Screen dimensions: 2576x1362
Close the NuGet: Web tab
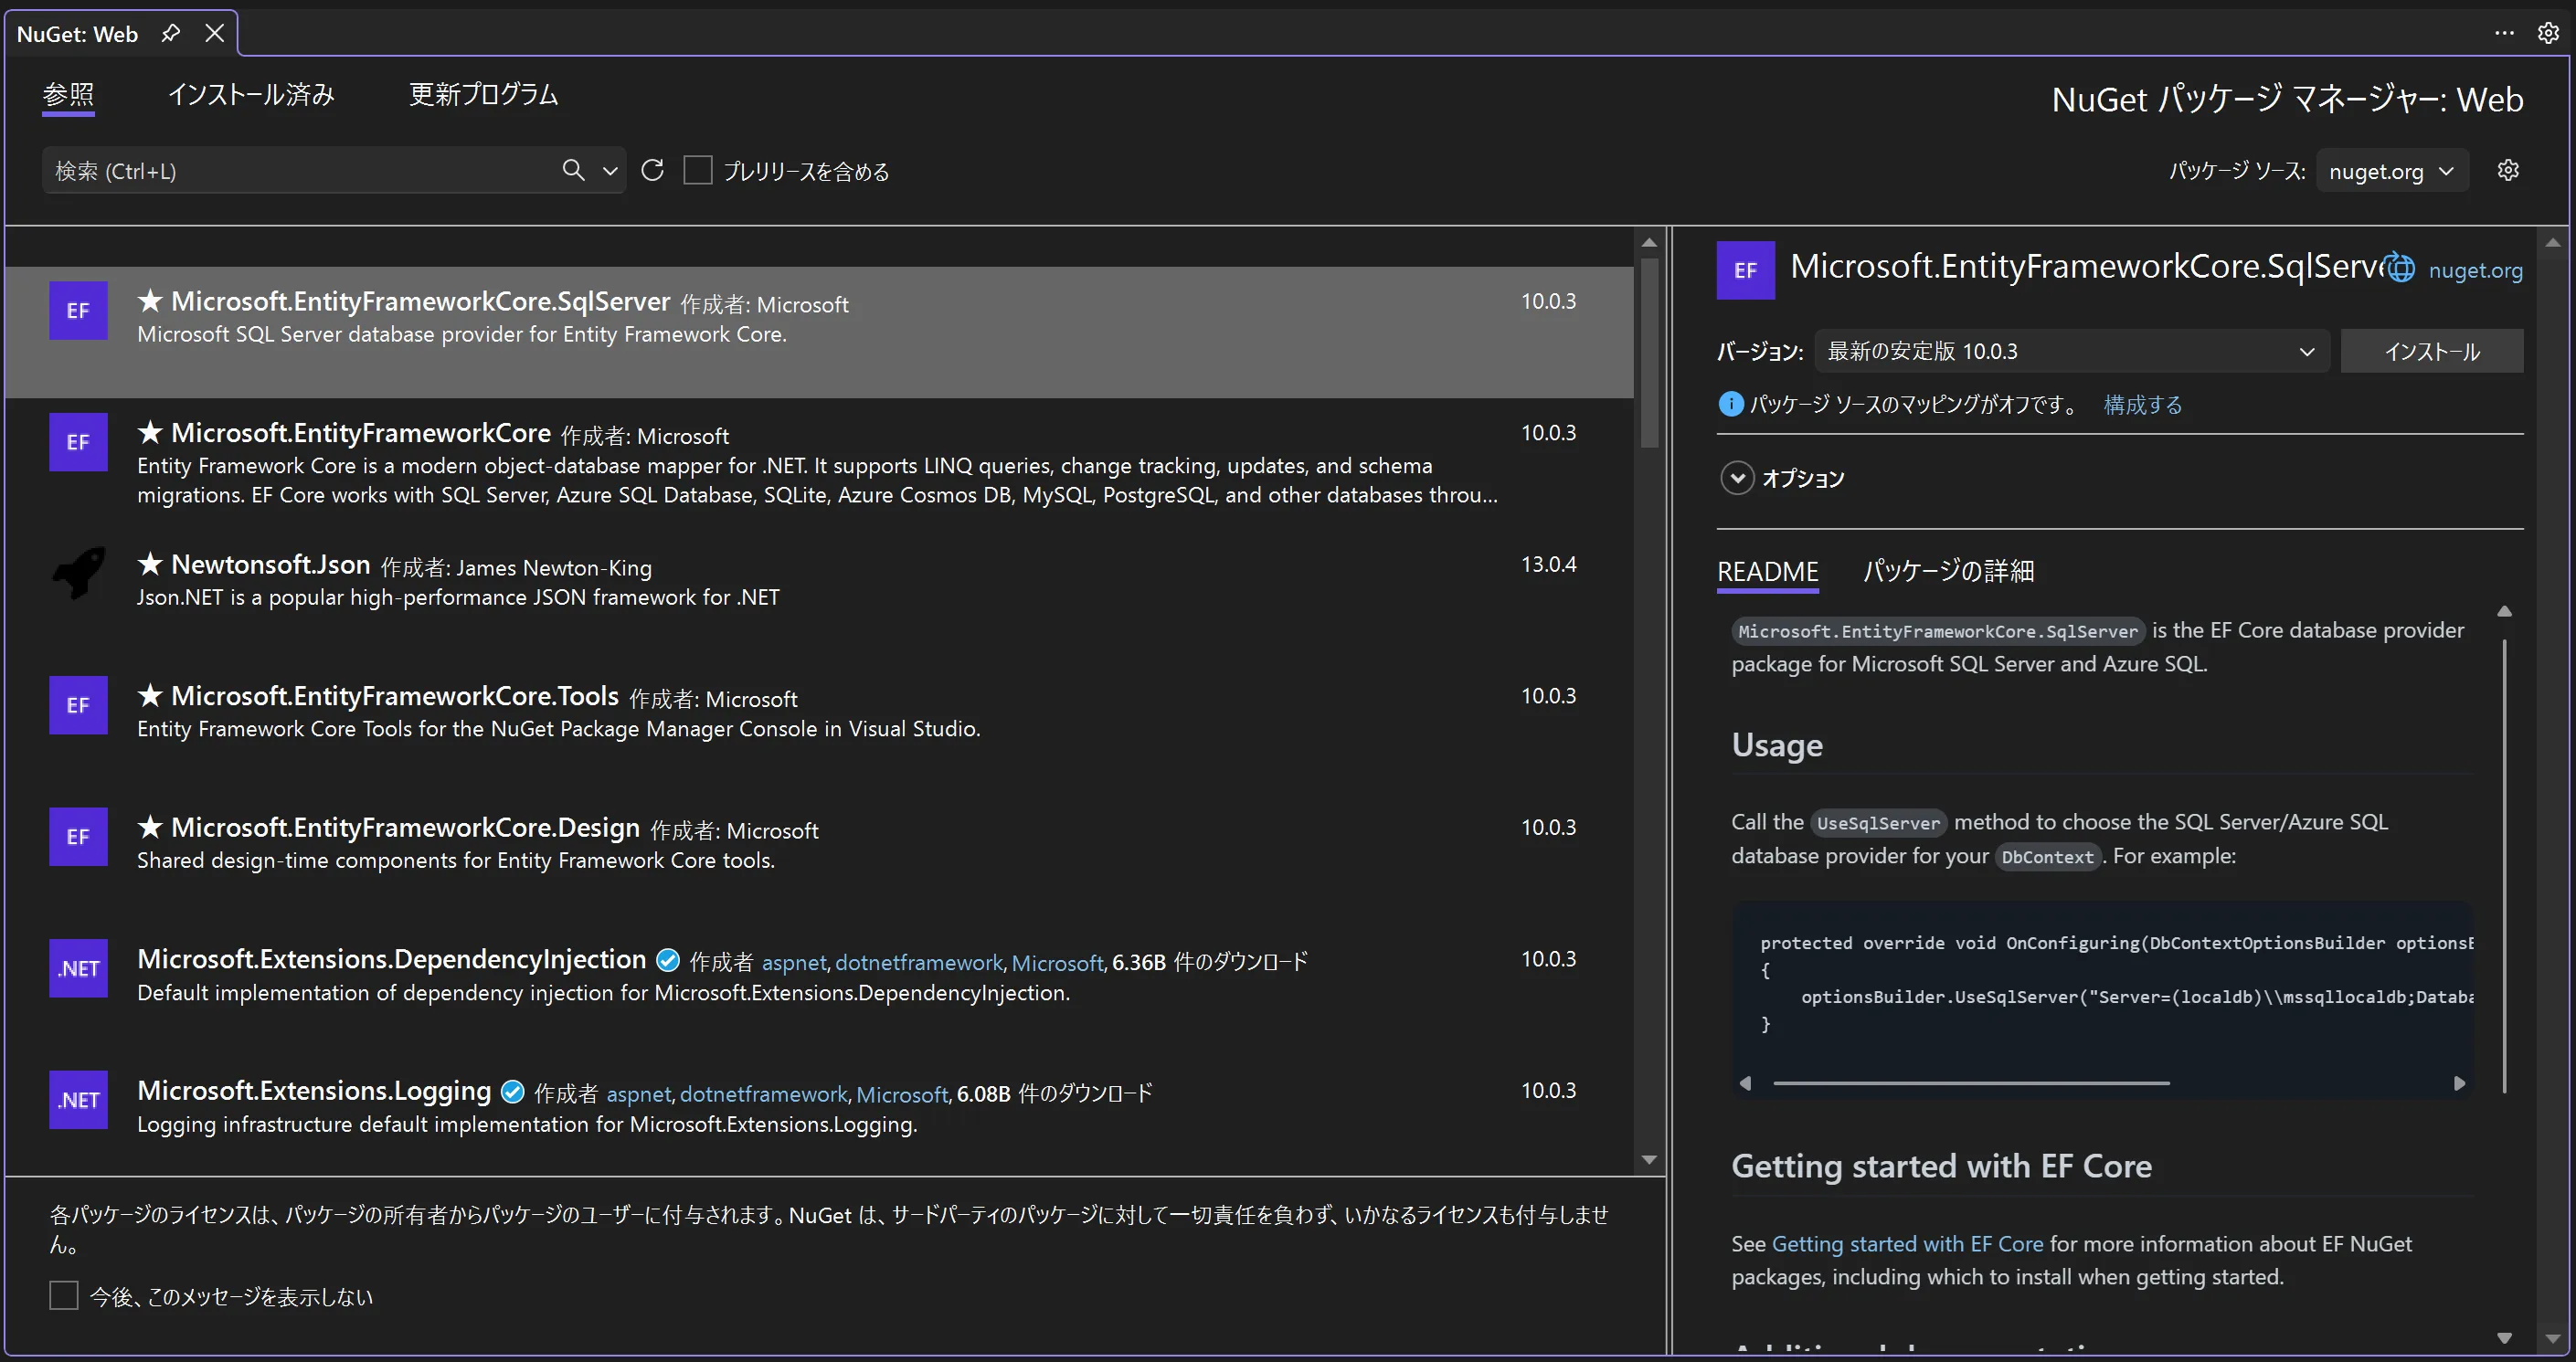tap(214, 33)
